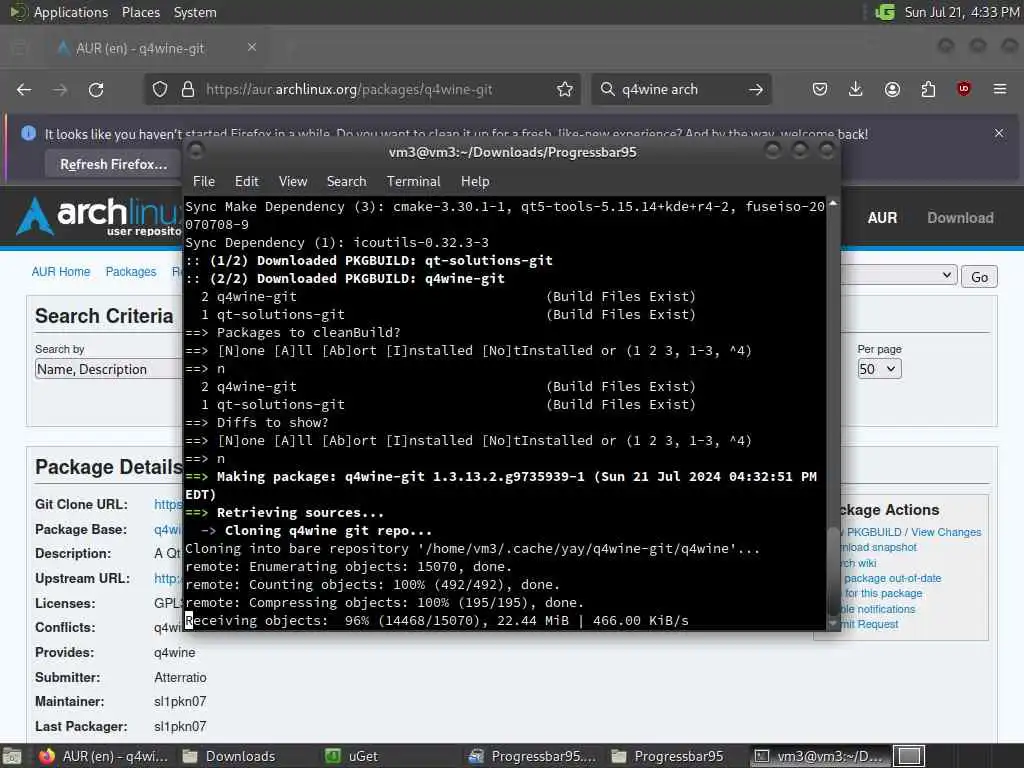Screen dimensions: 1024x768
Task: Go back in Firefox history
Action: point(24,89)
